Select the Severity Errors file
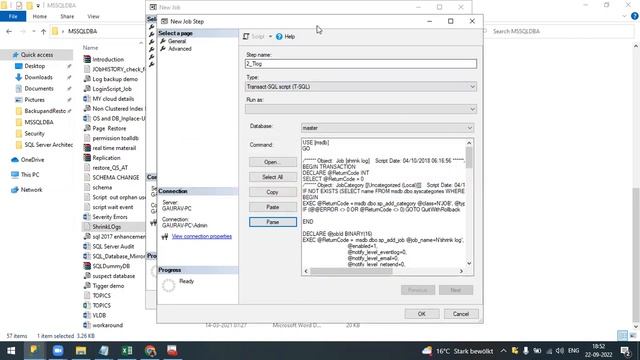This screenshot has width=640, height=360. point(110,217)
